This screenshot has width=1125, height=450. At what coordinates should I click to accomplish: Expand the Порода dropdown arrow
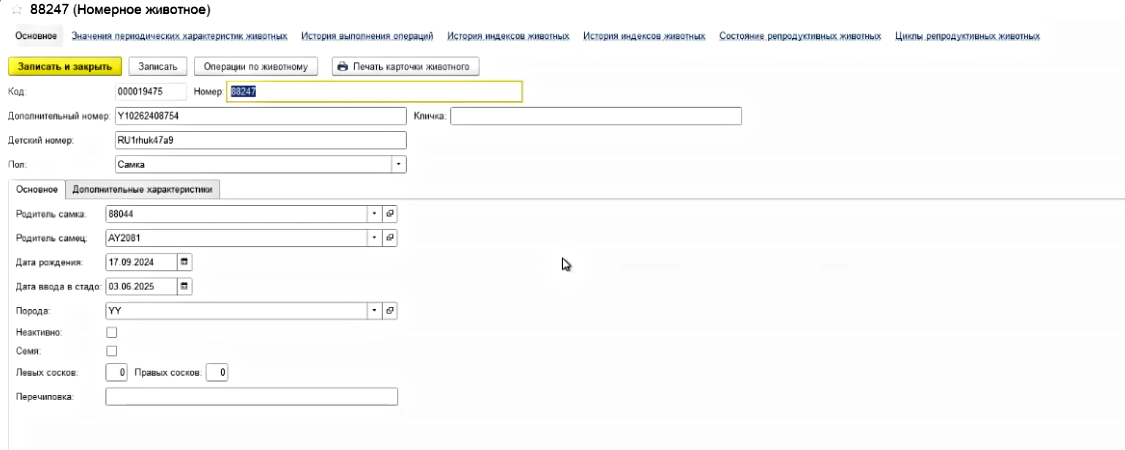click(375, 311)
